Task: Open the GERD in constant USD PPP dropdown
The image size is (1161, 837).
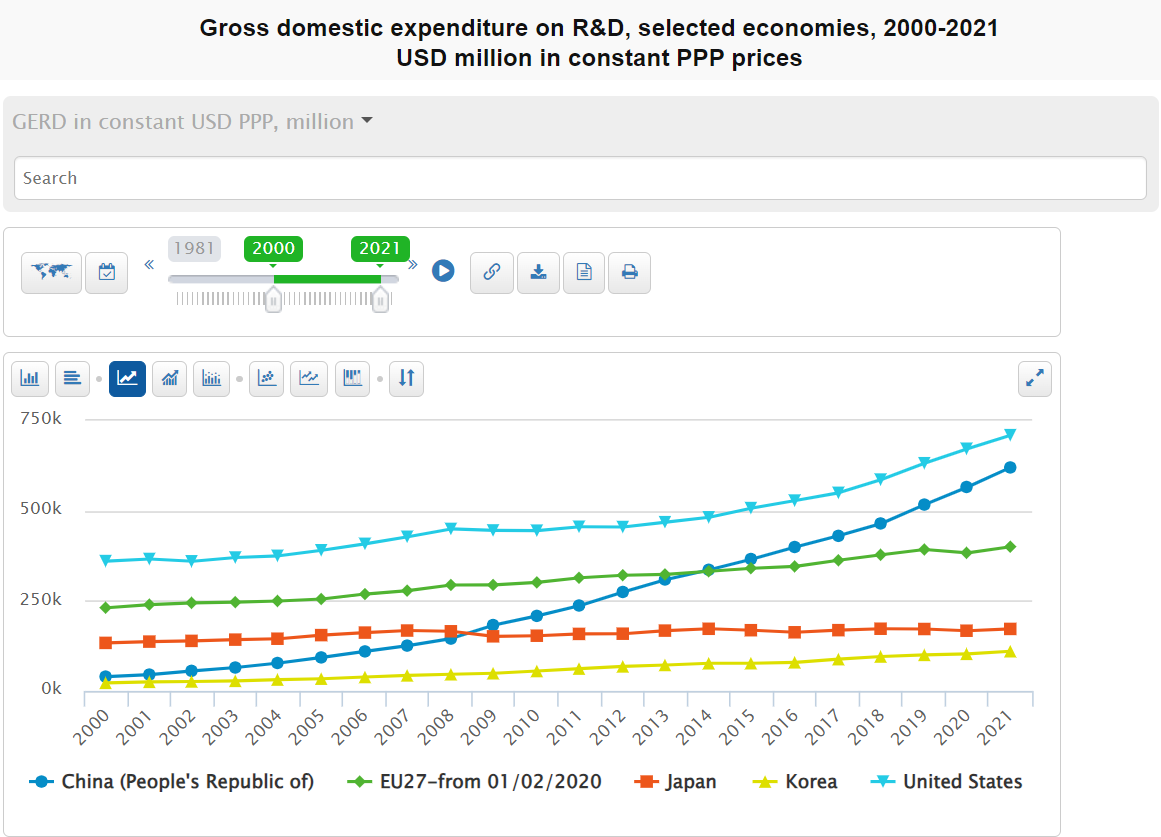Action: (190, 121)
